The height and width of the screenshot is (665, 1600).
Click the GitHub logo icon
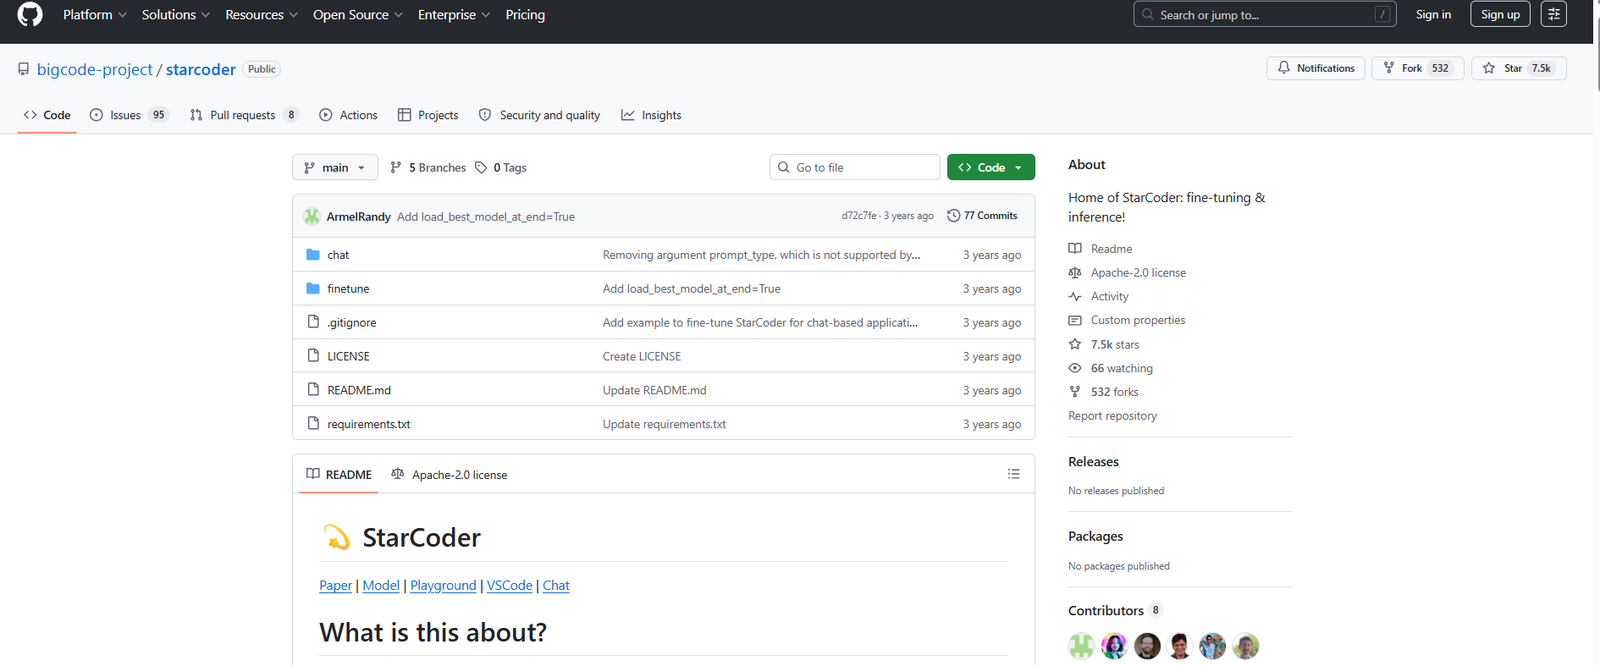[30, 15]
